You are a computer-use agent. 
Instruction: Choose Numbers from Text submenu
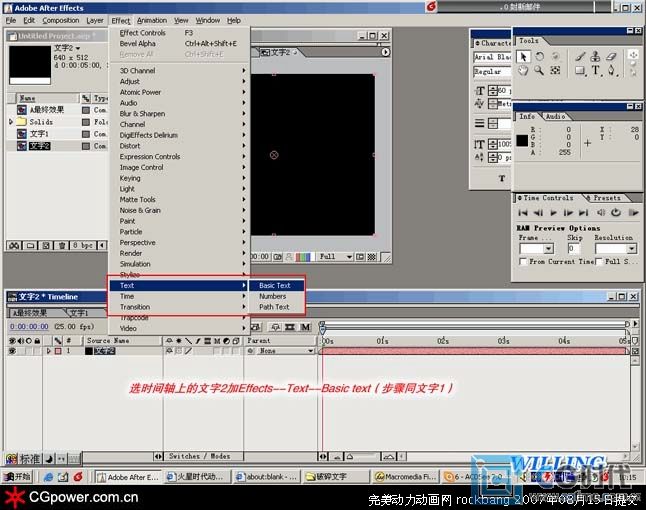pyautogui.click(x=276, y=296)
